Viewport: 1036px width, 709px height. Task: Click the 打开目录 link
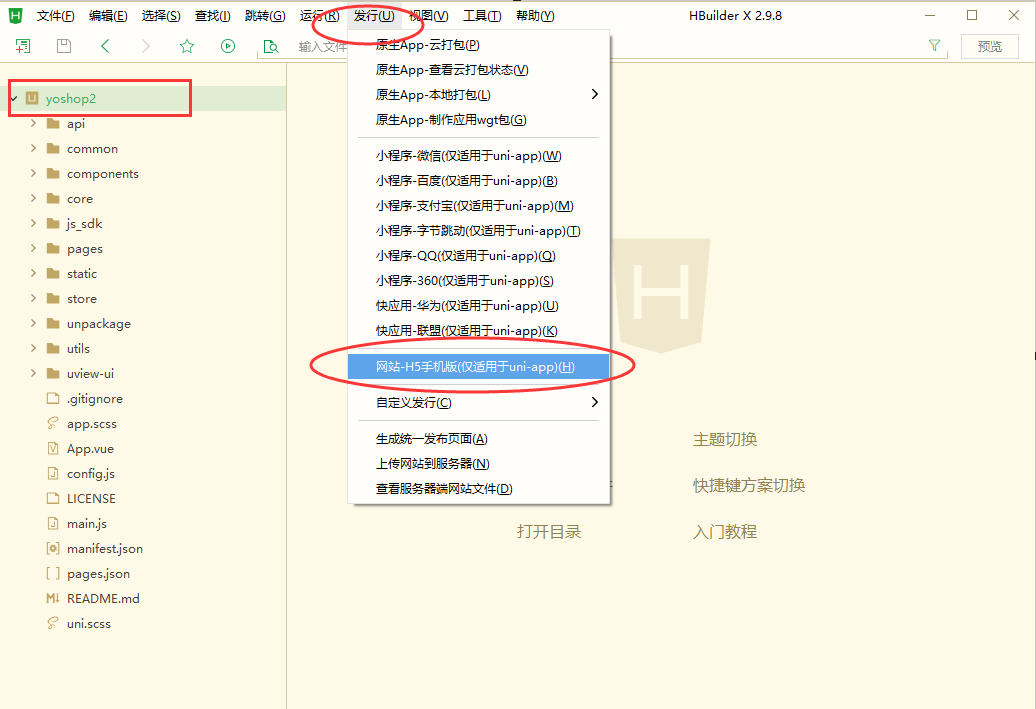tap(549, 532)
